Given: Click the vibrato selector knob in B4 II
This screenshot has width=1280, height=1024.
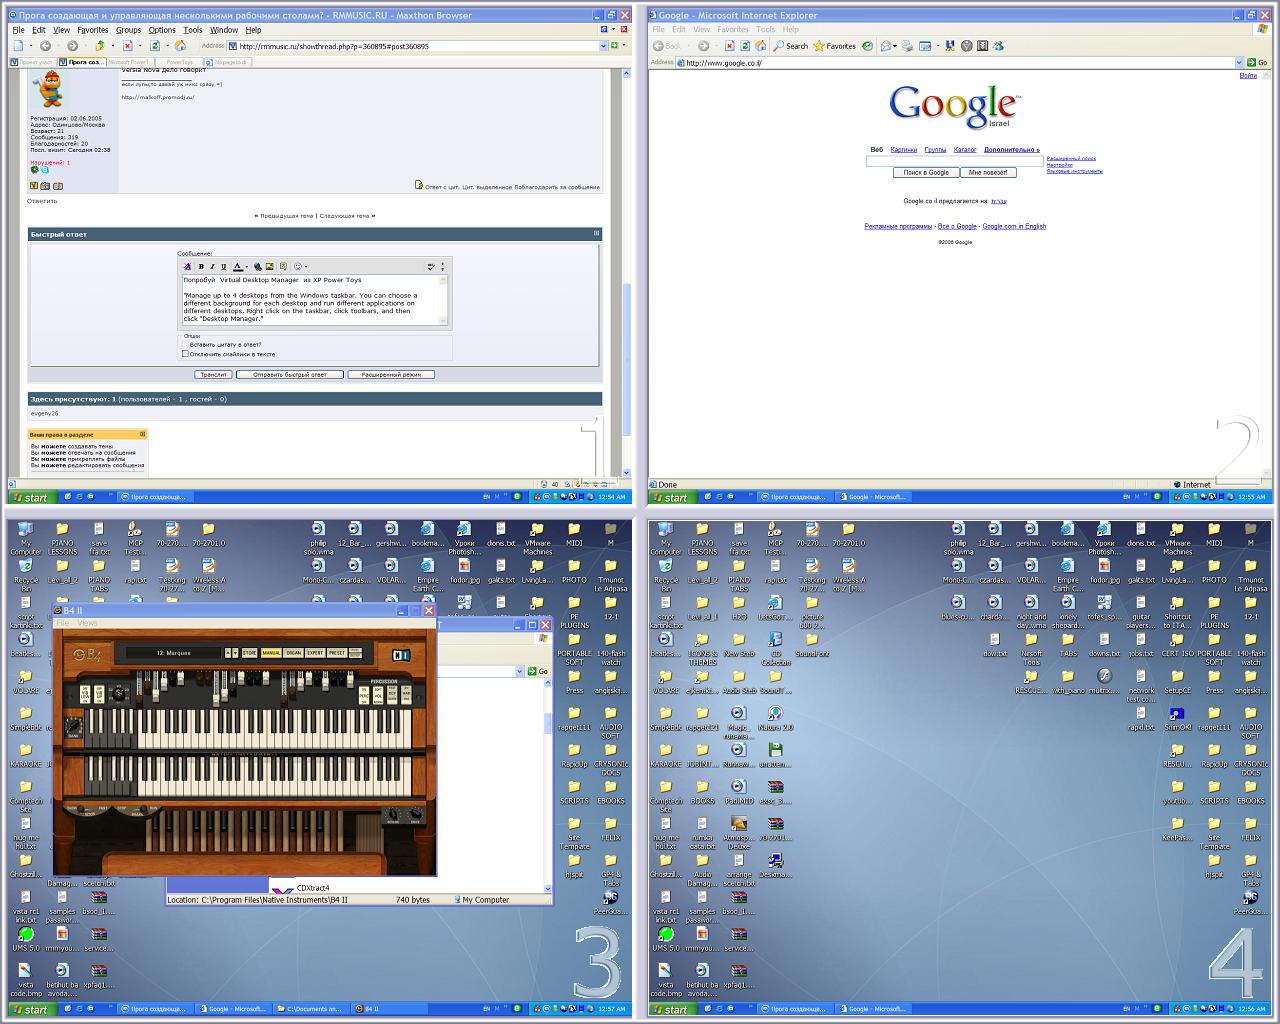Looking at the screenshot, I should (120, 692).
